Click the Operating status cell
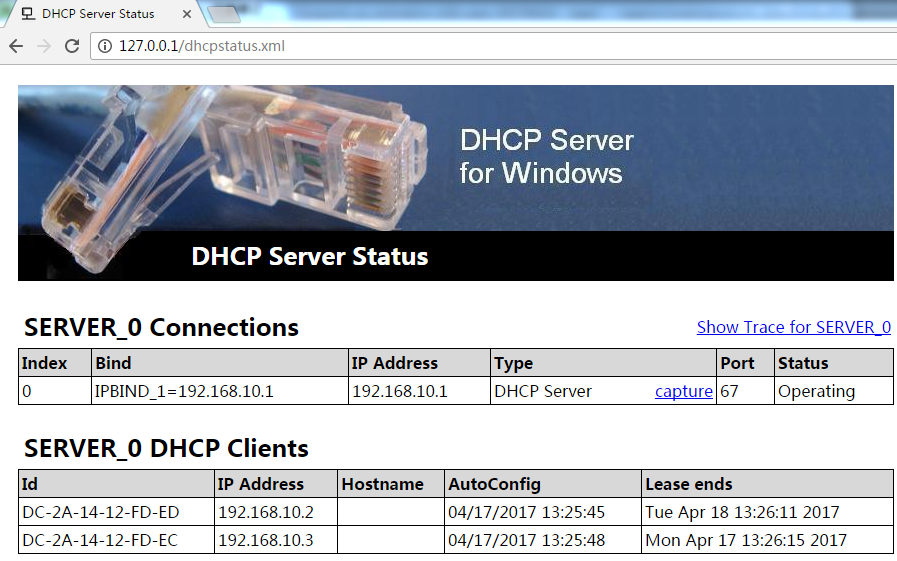Viewport: 897px width, 561px height. click(834, 391)
